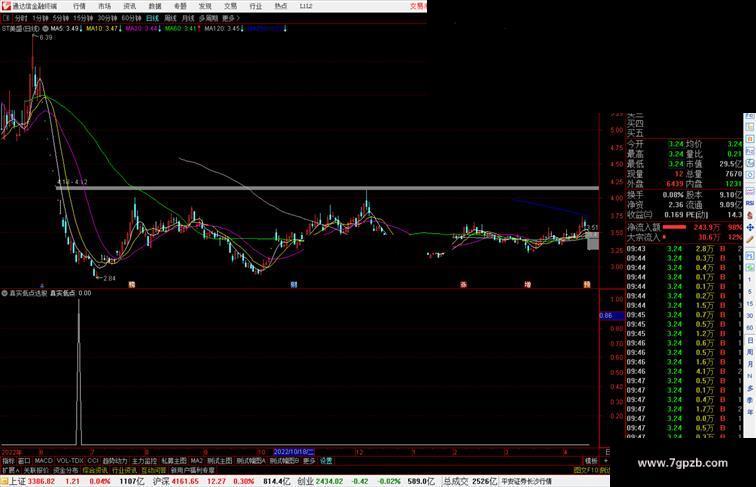Click the period toolbar leftmost icon
Viewport: 756px width, 487px height.
6,18
